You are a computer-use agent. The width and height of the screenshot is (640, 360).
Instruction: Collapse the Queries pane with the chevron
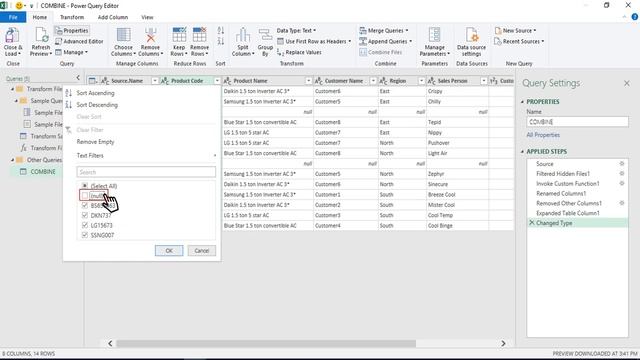78,78
